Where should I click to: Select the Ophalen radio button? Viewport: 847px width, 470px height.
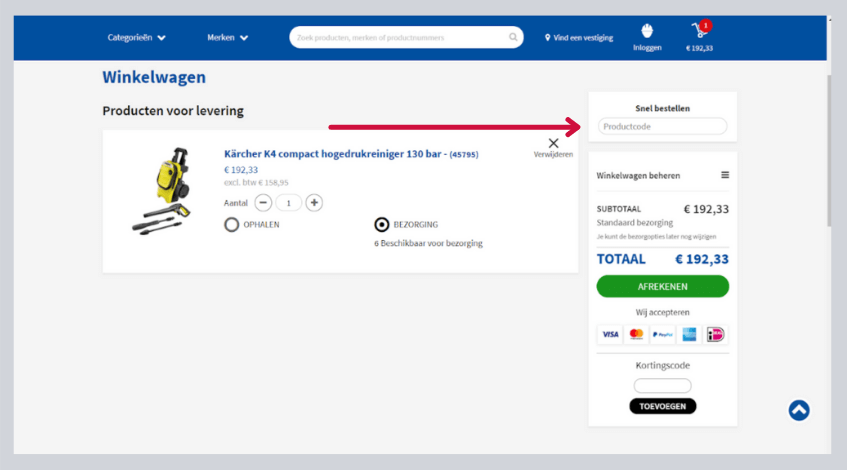232,224
